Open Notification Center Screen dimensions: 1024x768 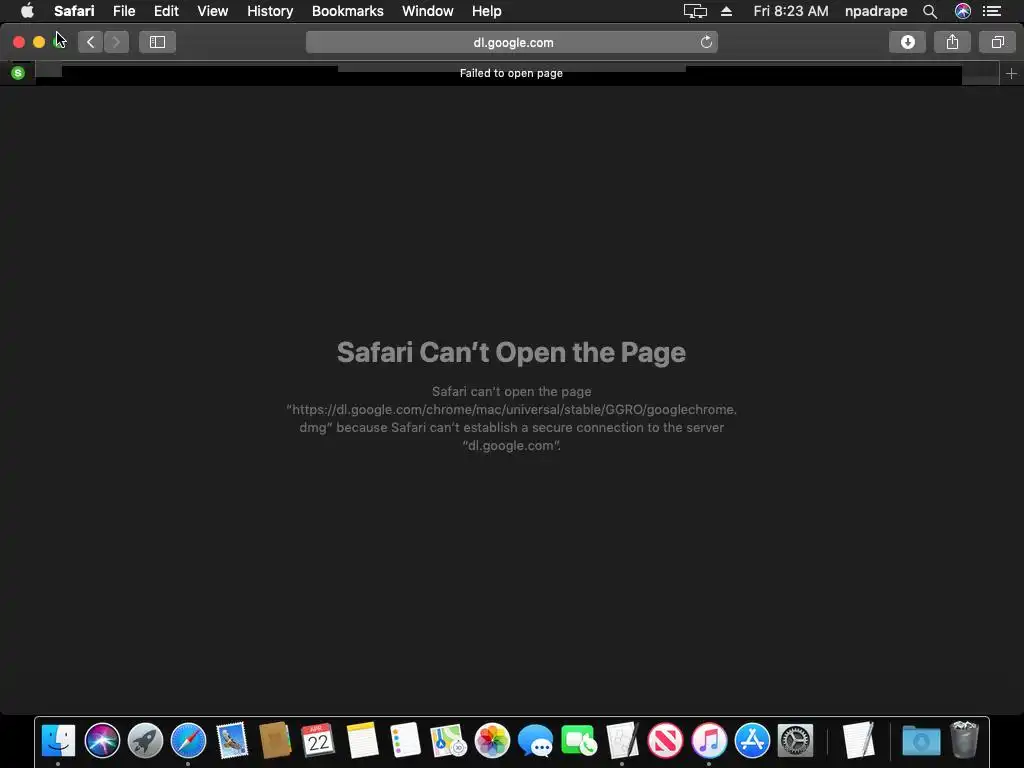992,11
